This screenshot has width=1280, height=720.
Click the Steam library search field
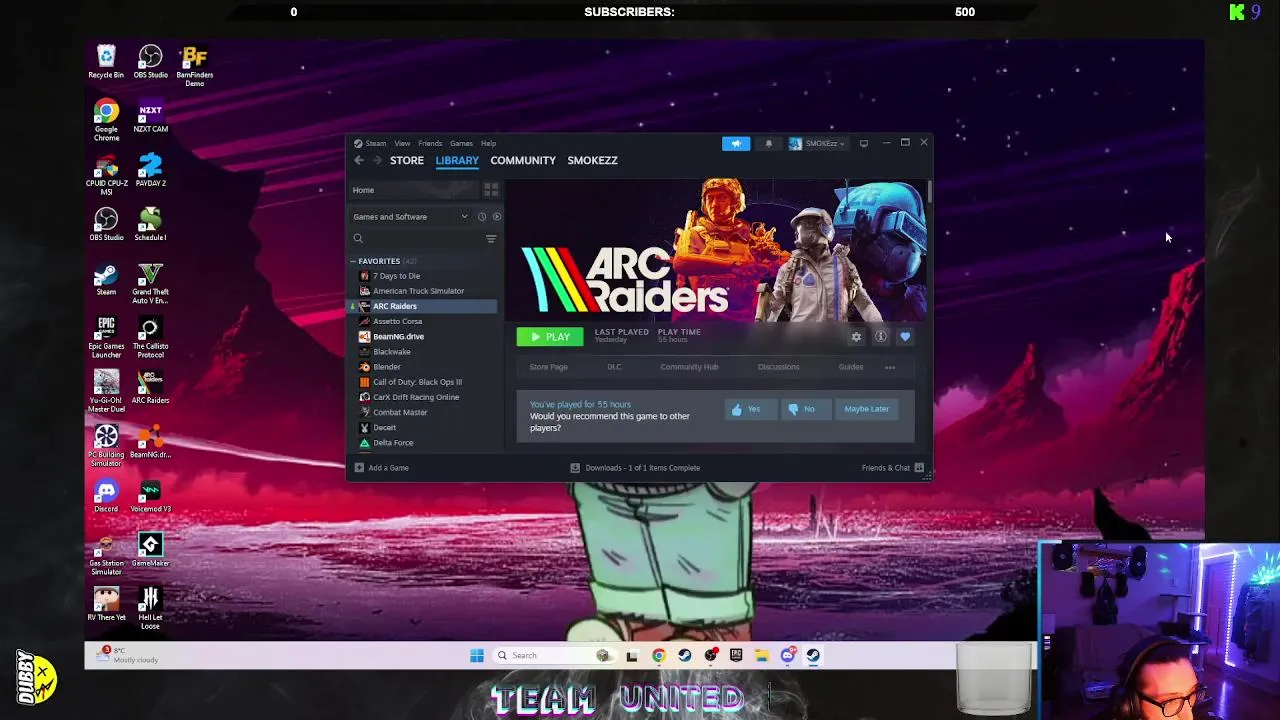[x=415, y=238]
